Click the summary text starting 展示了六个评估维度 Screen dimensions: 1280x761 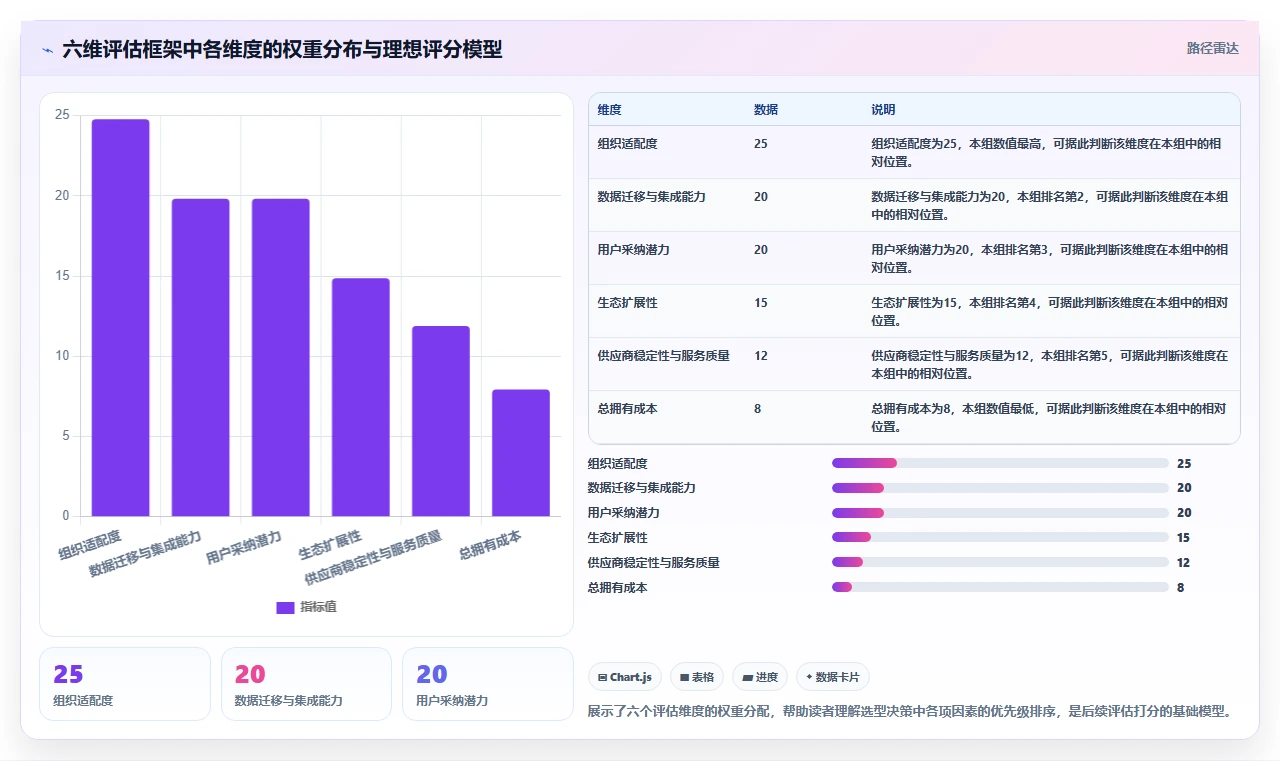point(909,712)
